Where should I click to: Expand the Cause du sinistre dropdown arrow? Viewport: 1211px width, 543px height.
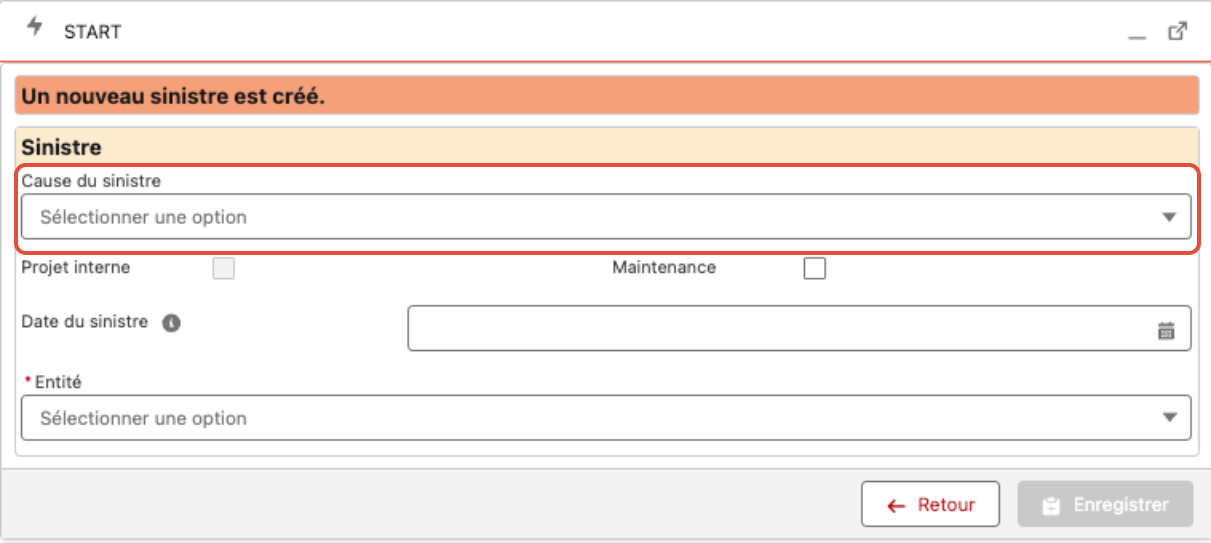point(1169,217)
